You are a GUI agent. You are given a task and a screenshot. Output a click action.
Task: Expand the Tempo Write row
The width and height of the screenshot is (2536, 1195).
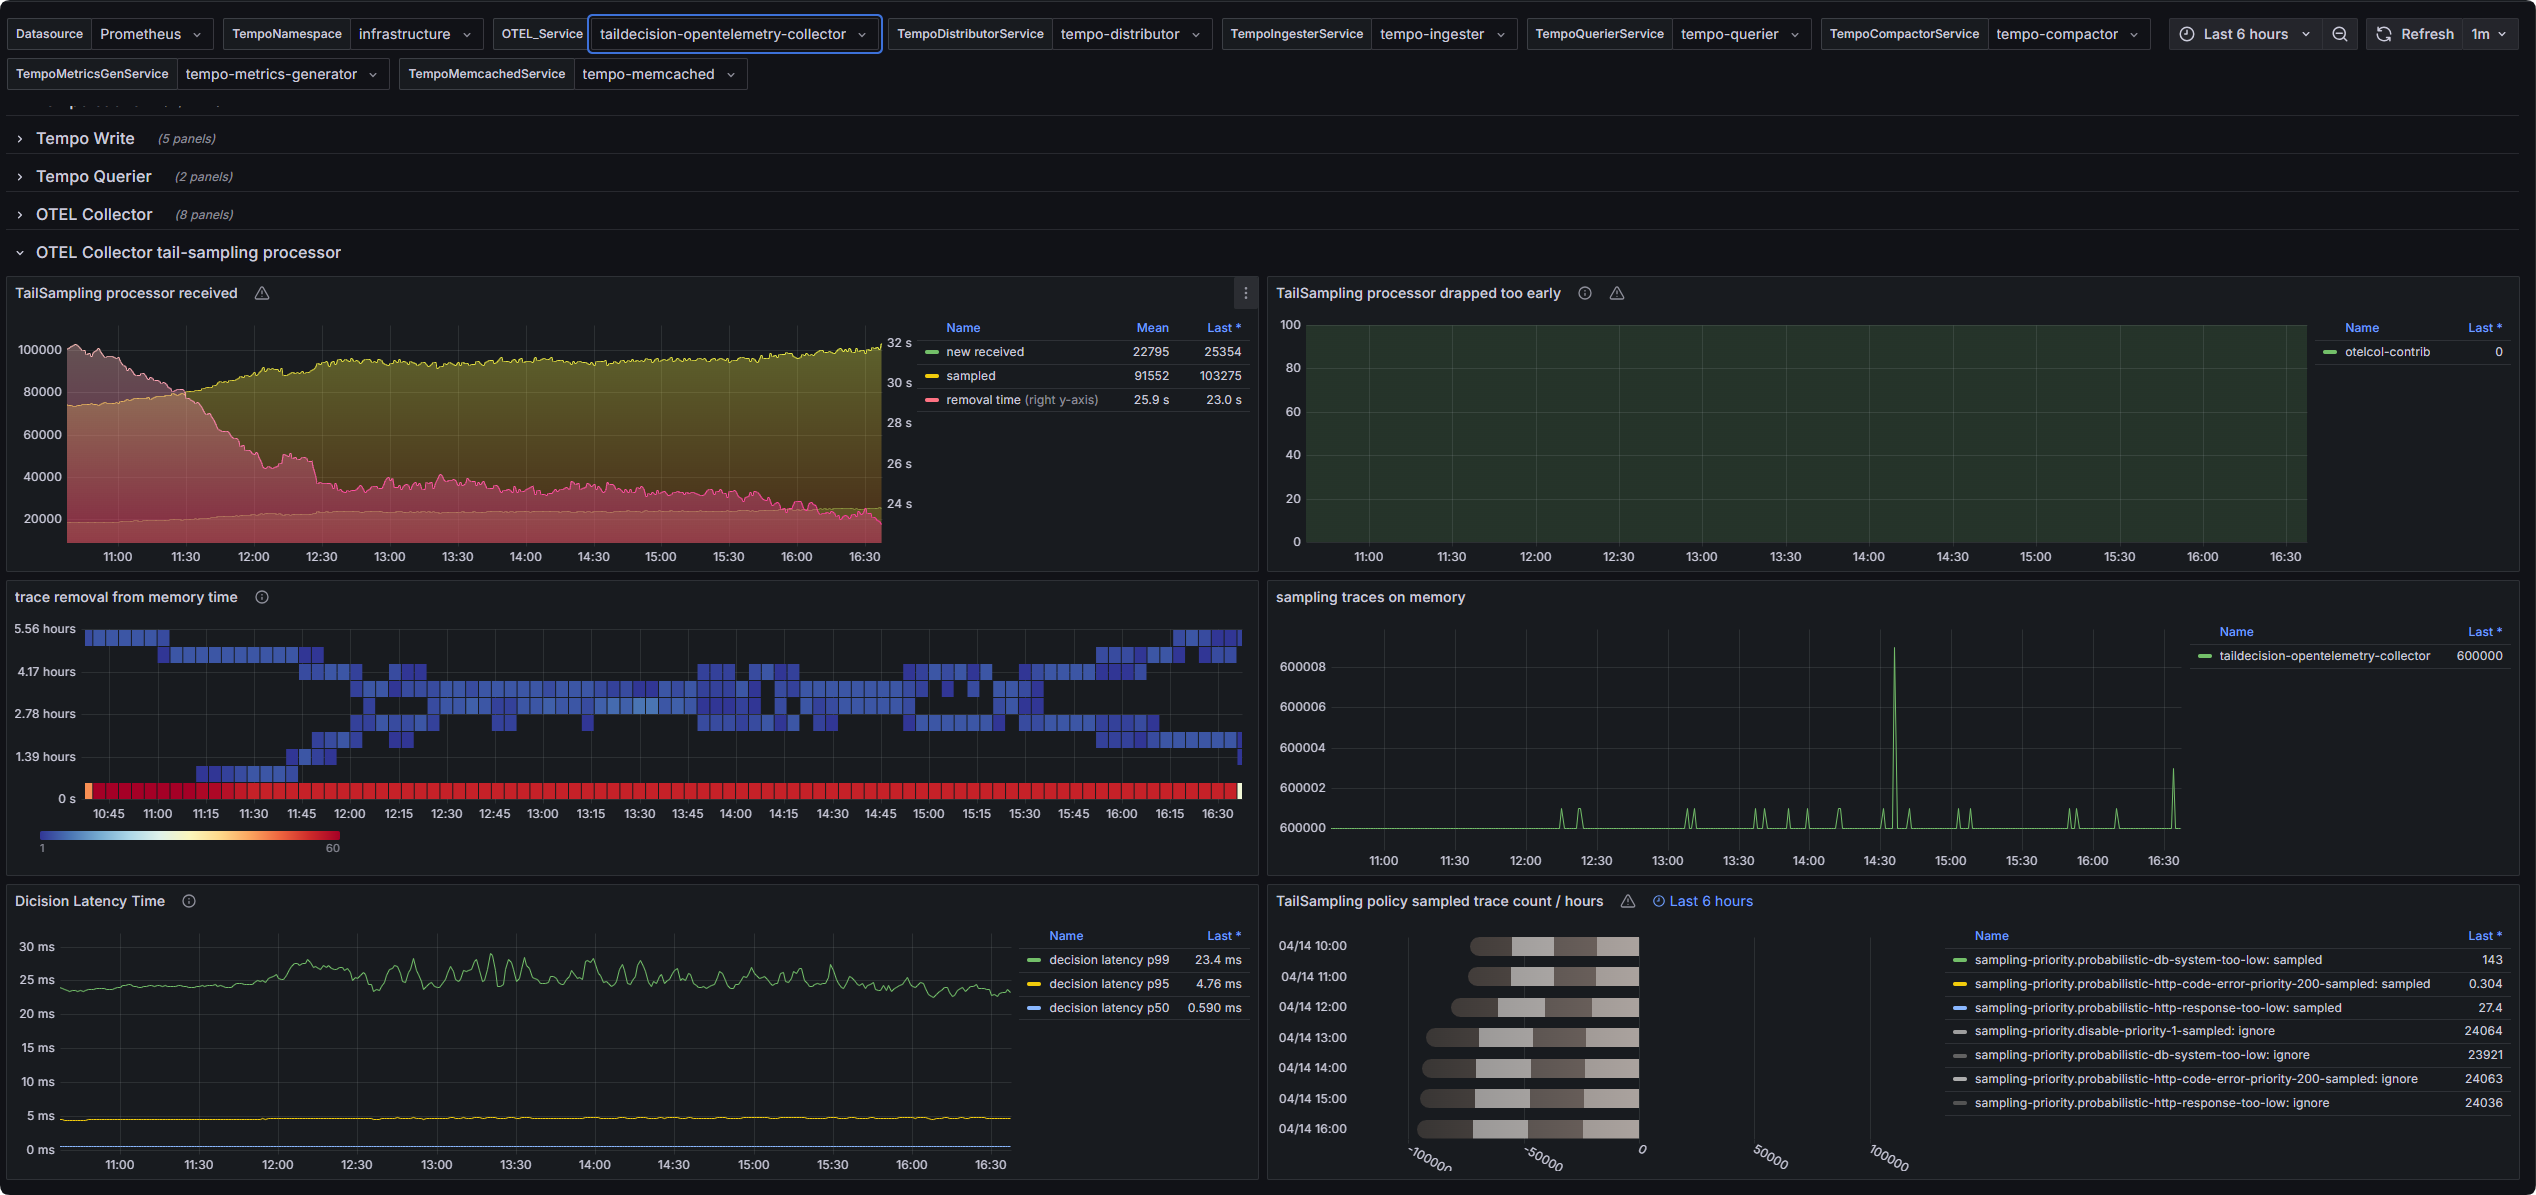point(85,139)
